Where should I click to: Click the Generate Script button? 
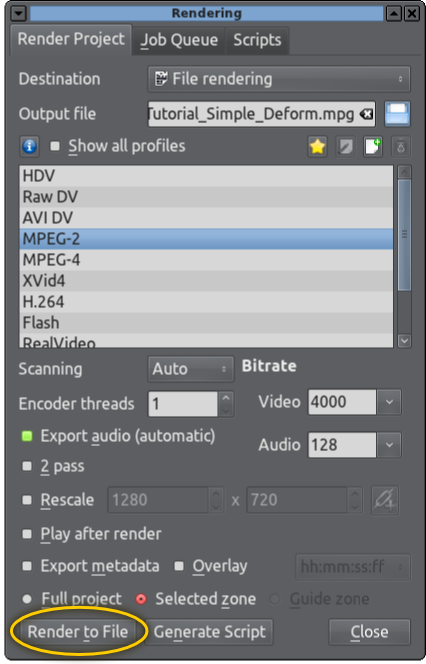click(x=210, y=632)
